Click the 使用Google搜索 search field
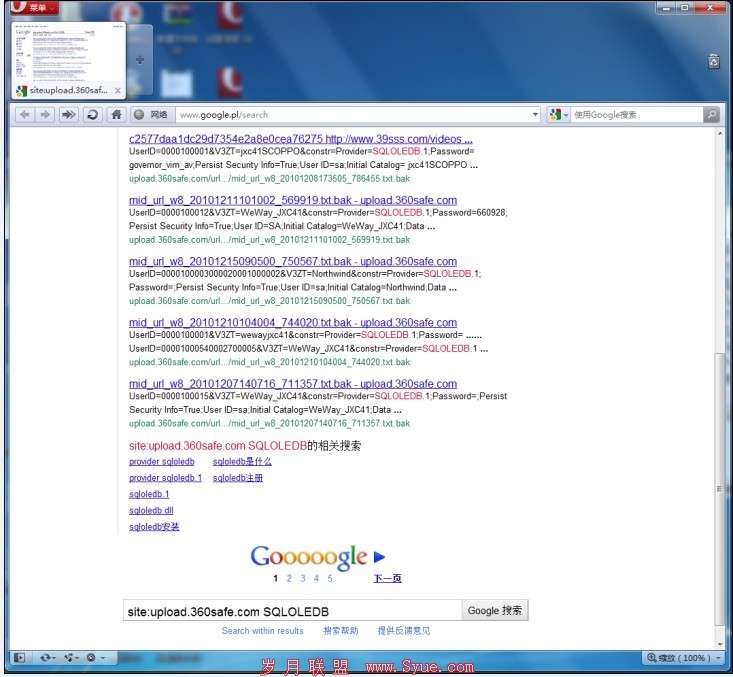This screenshot has height=677, width=733. pyautogui.click(x=637, y=115)
